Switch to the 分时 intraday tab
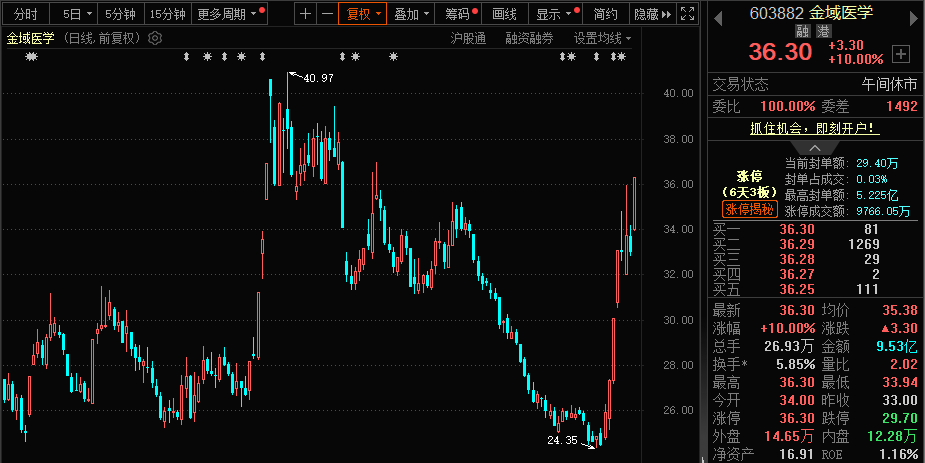This screenshot has height=463, width=925. click(x=25, y=14)
